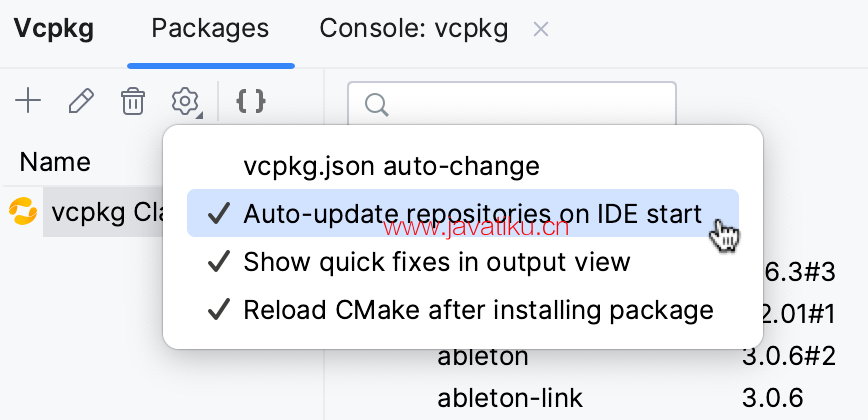The width and height of the screenshot is (868, 420).
Task: Switch to the Packages tab
Action: coord(210,29)
